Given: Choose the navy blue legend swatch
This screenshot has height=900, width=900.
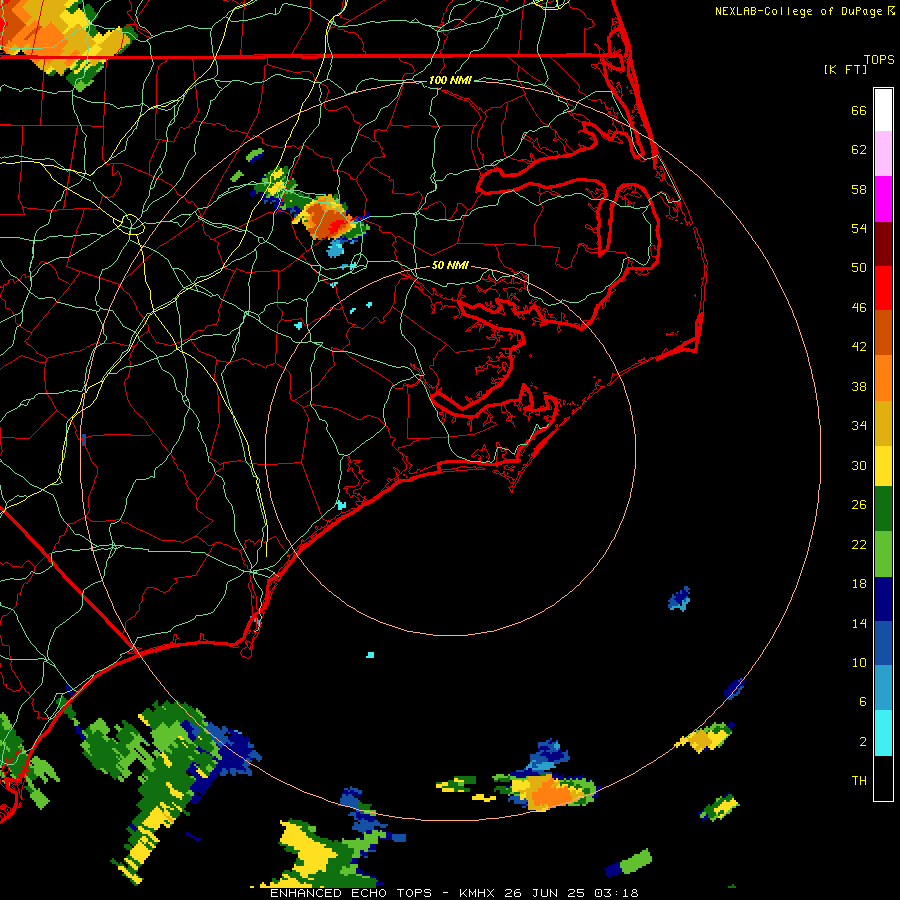Looking at the screenshot, I should pos(883,599).
